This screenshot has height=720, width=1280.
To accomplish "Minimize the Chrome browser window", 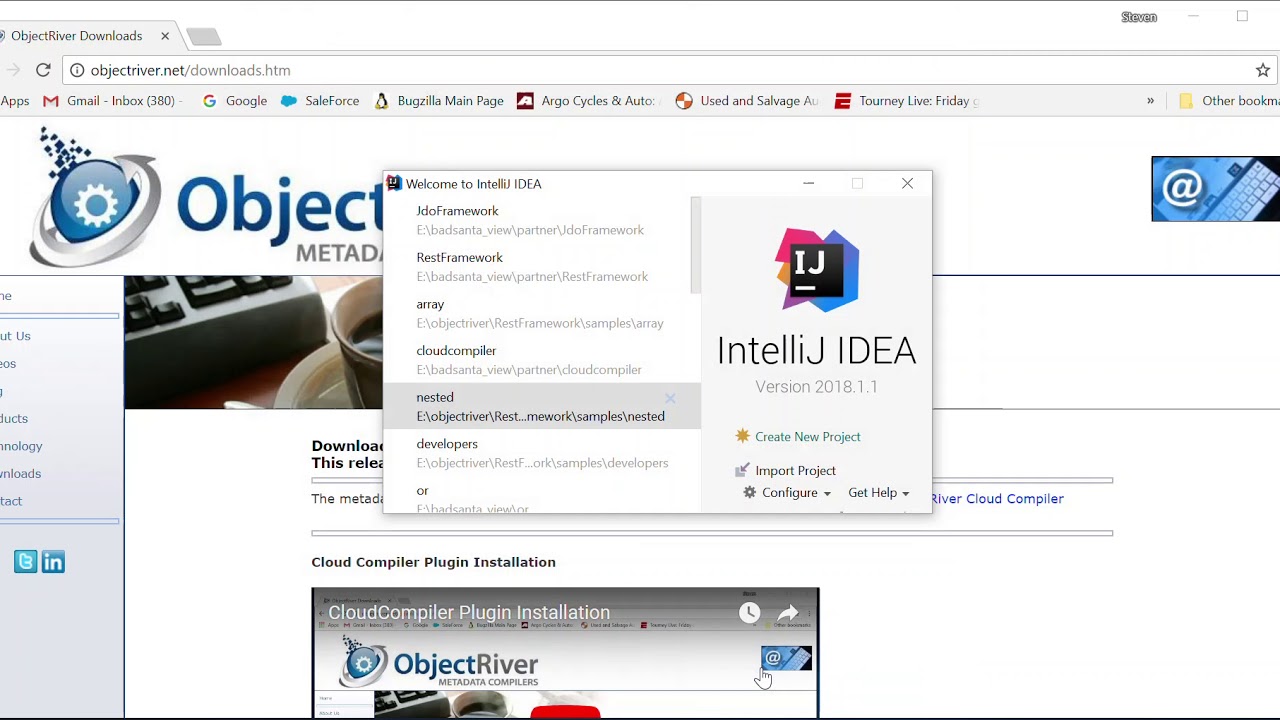I will (x=1193, y=16).
